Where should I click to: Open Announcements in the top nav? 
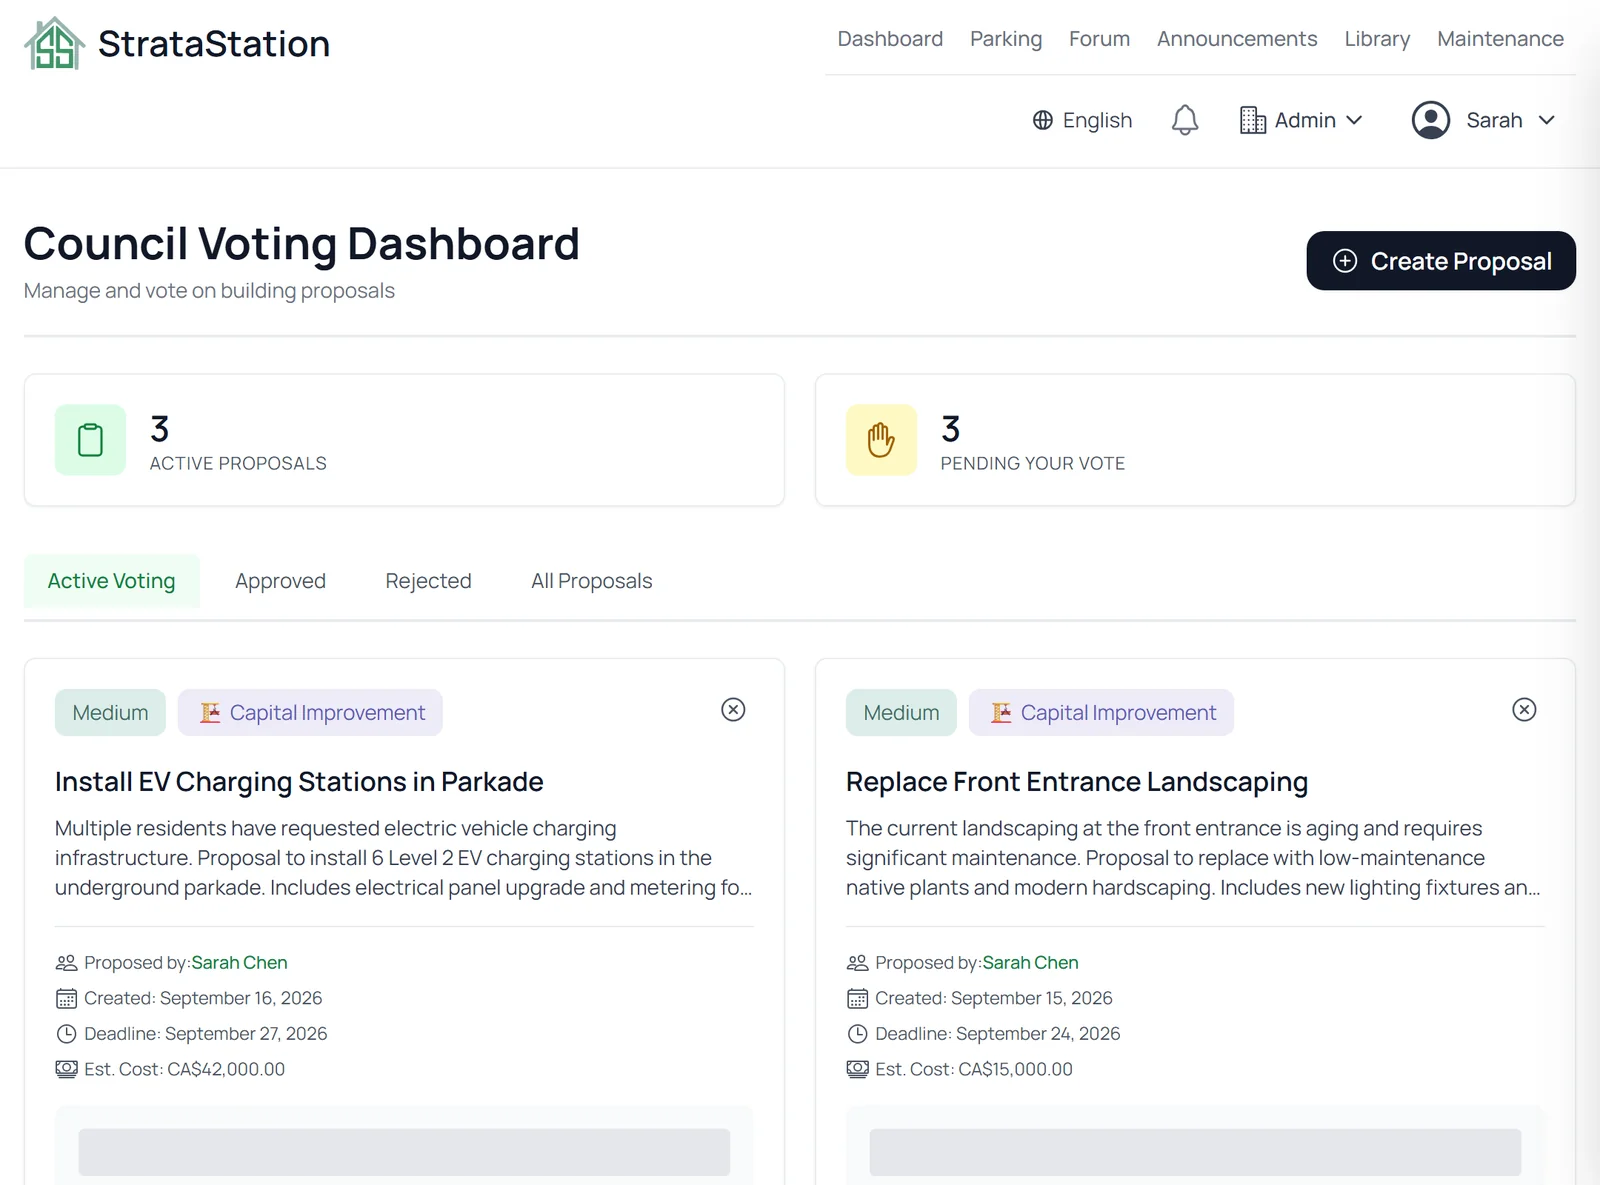click(x=1237, y=39)
